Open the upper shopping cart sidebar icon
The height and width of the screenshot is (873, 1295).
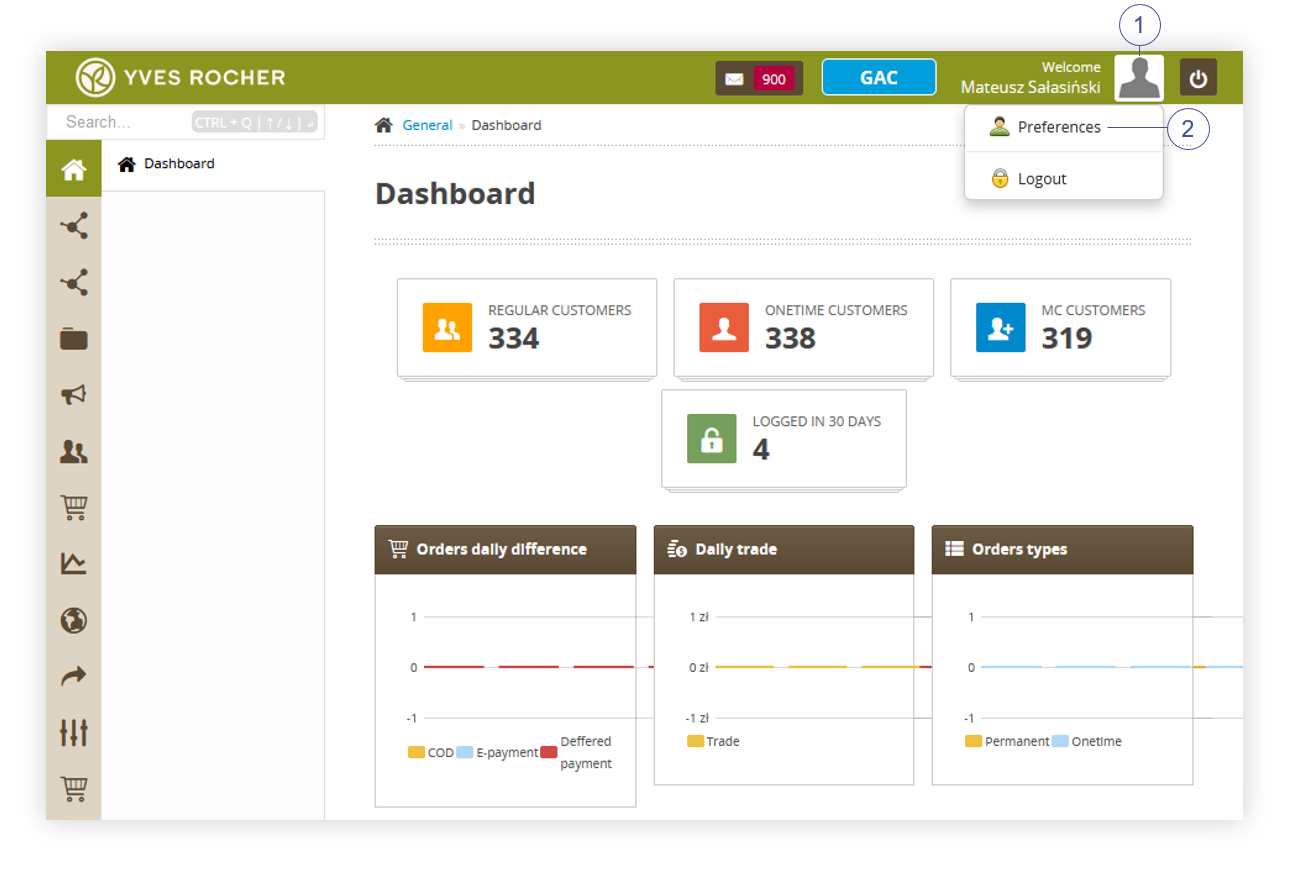tap(74, 508)
